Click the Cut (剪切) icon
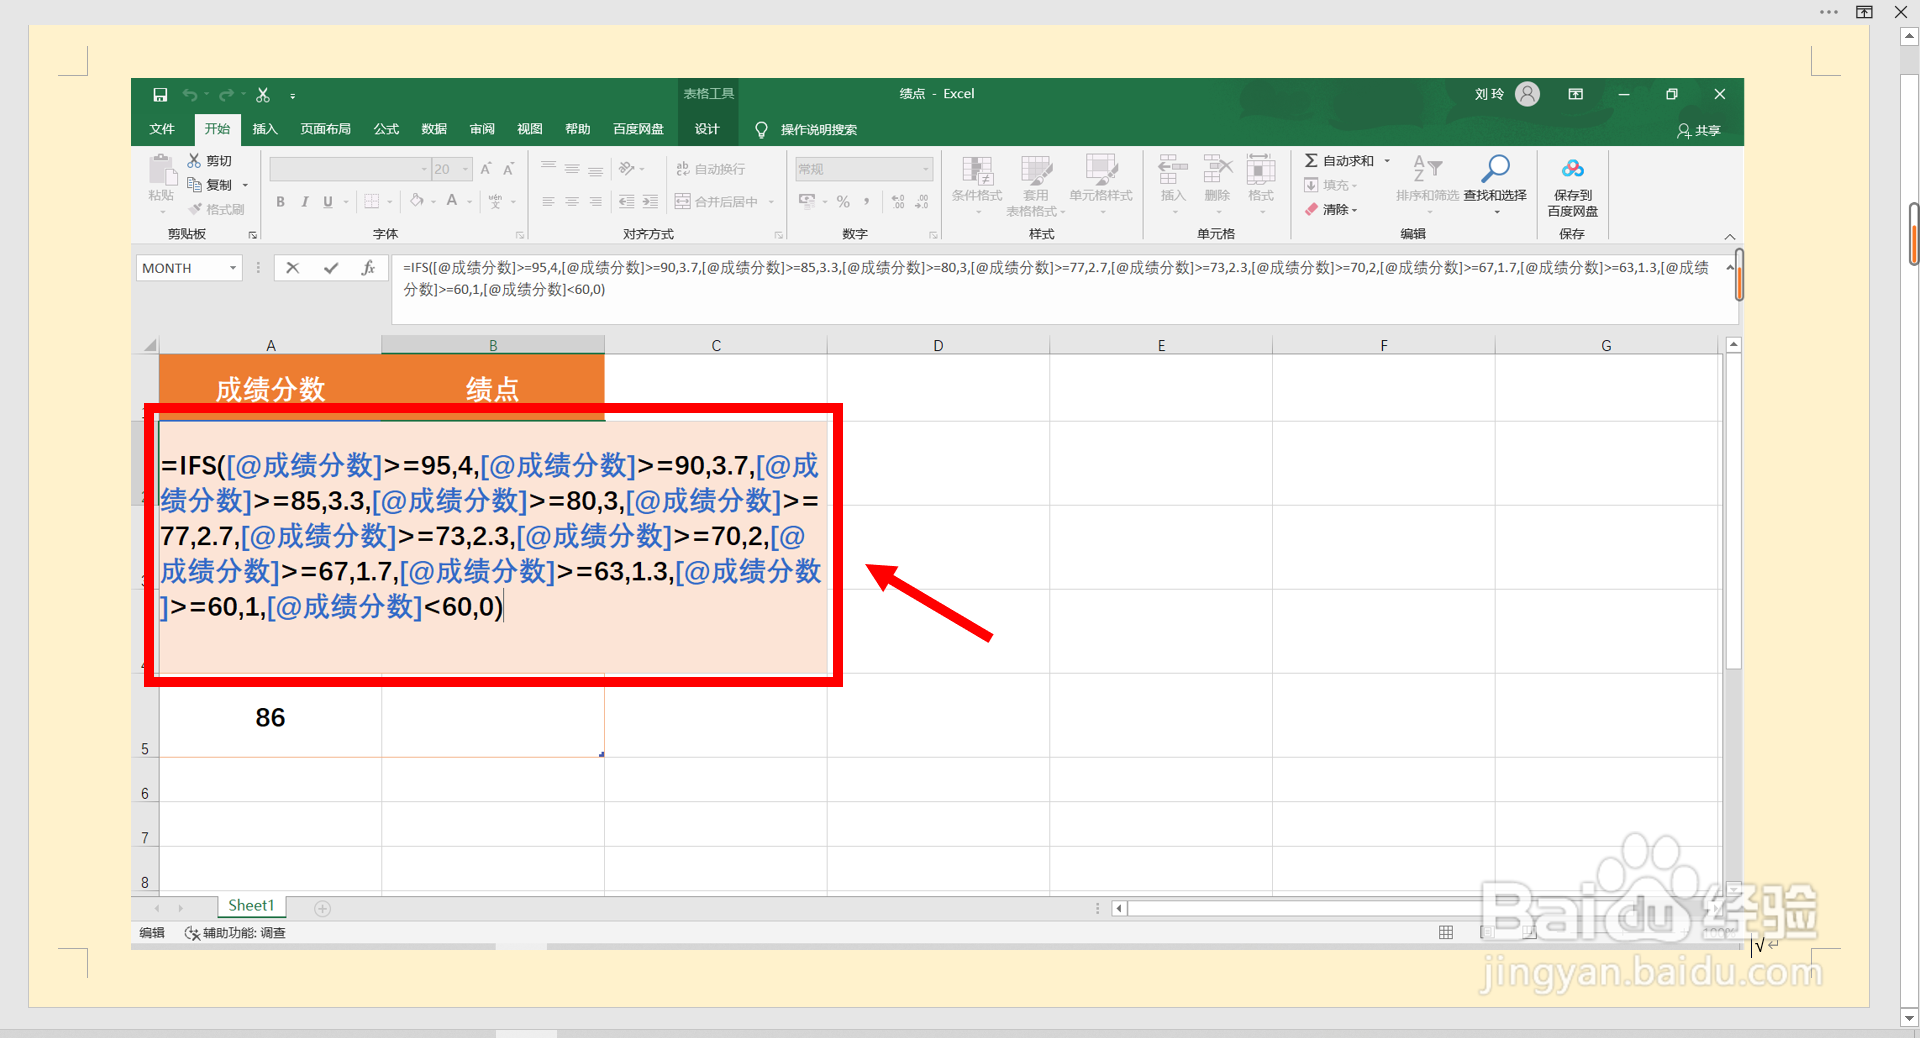Image resolution: width=1928 pixels, height=1038 pixels. tap(196, 160)
